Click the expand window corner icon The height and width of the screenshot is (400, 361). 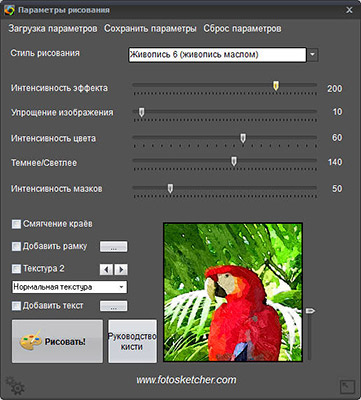pos(347,387)
